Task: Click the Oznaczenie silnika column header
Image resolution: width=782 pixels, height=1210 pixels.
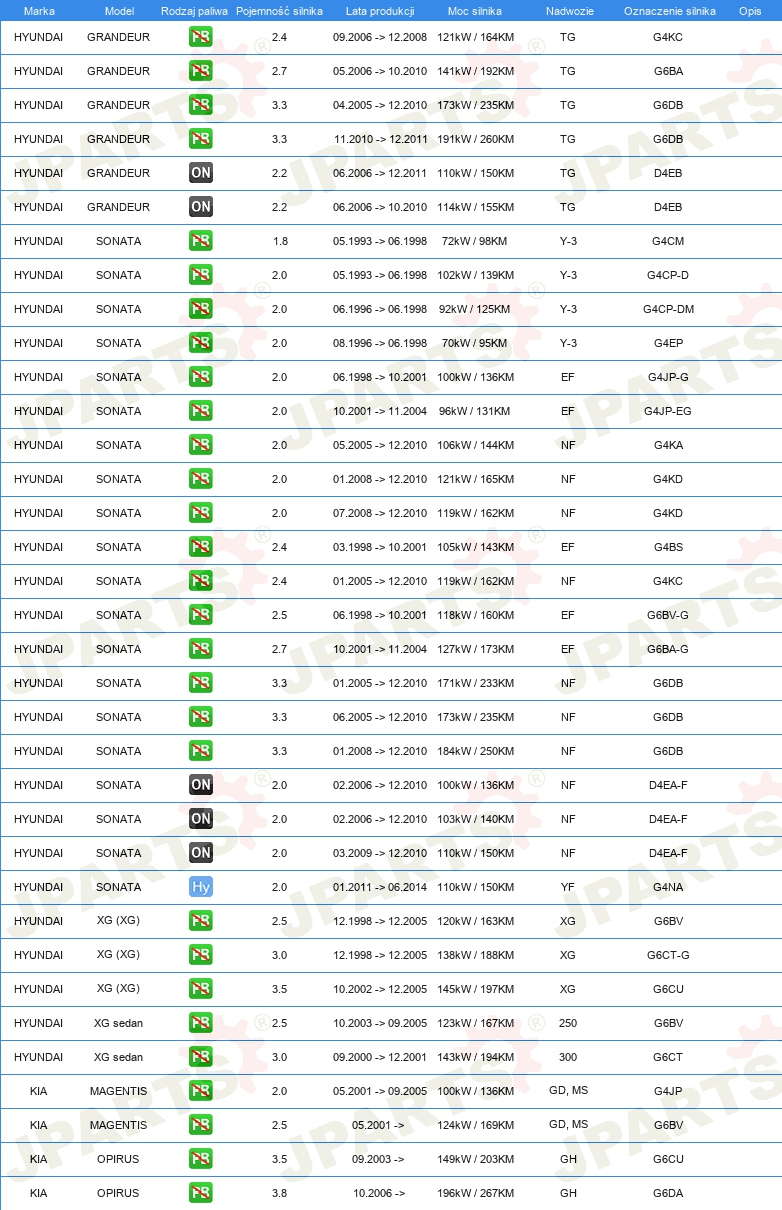Action: click(x=669, y=11)
